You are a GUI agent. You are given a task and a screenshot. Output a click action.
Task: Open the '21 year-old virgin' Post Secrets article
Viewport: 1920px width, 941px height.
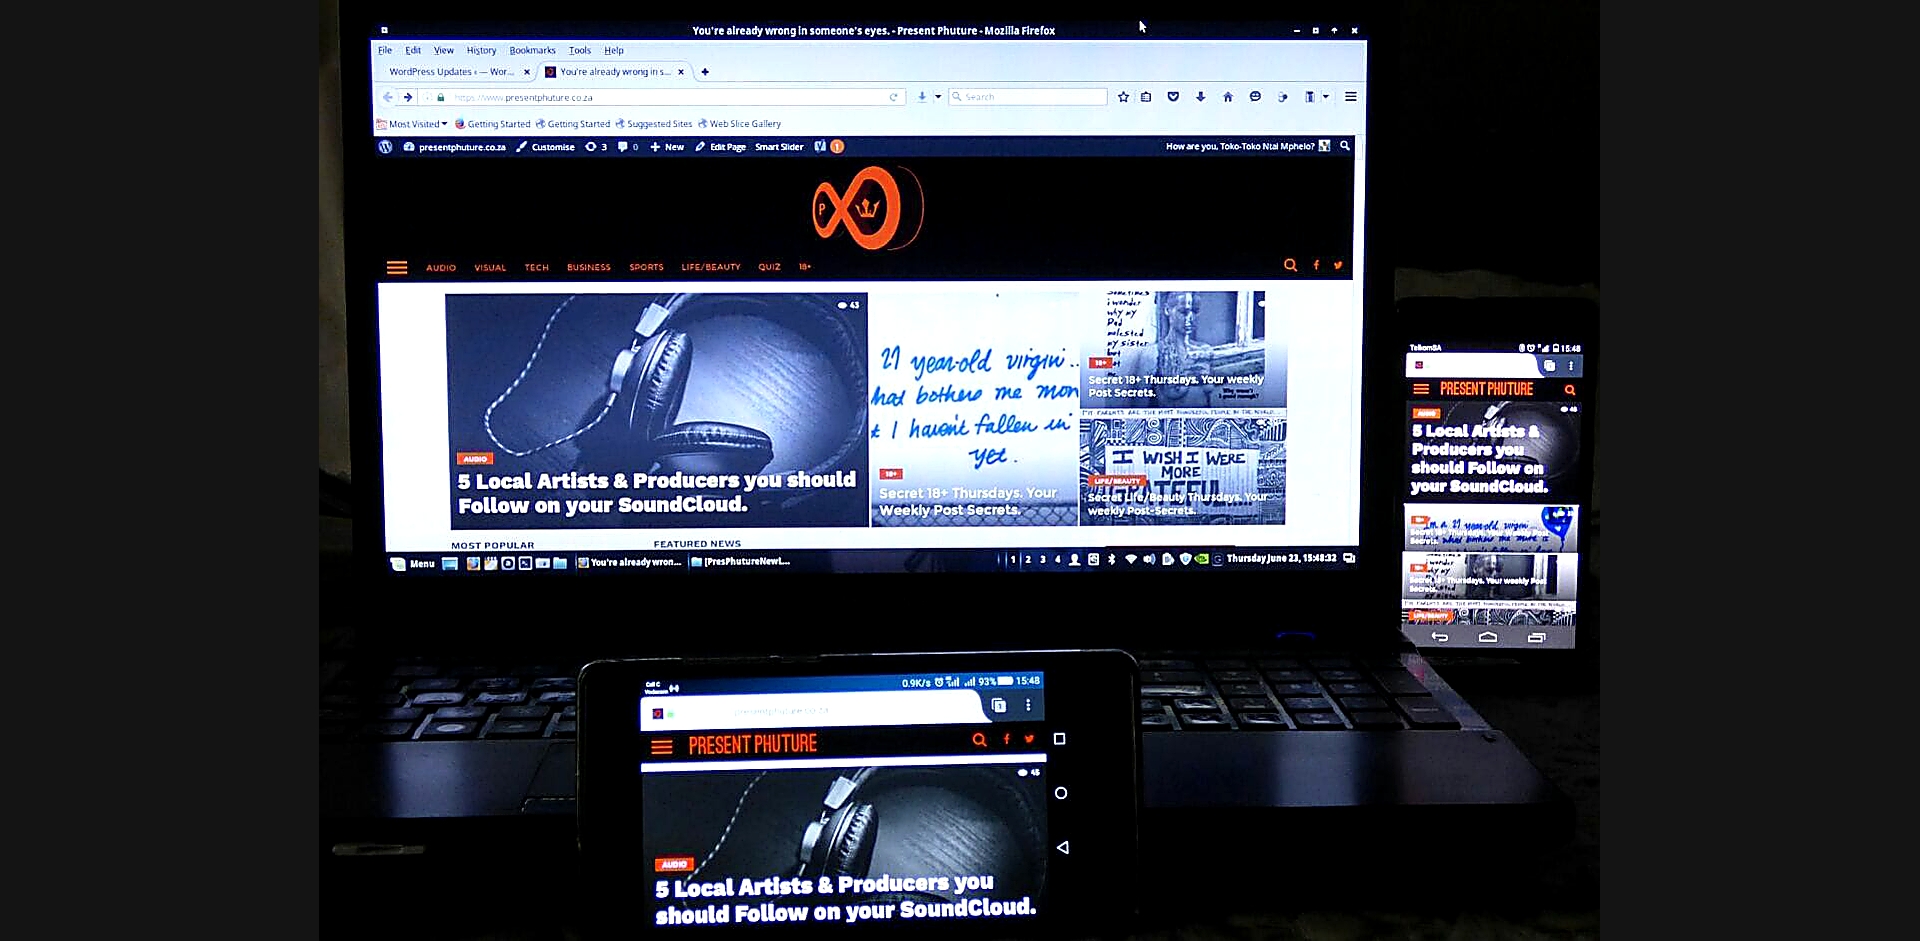[974, 409]
